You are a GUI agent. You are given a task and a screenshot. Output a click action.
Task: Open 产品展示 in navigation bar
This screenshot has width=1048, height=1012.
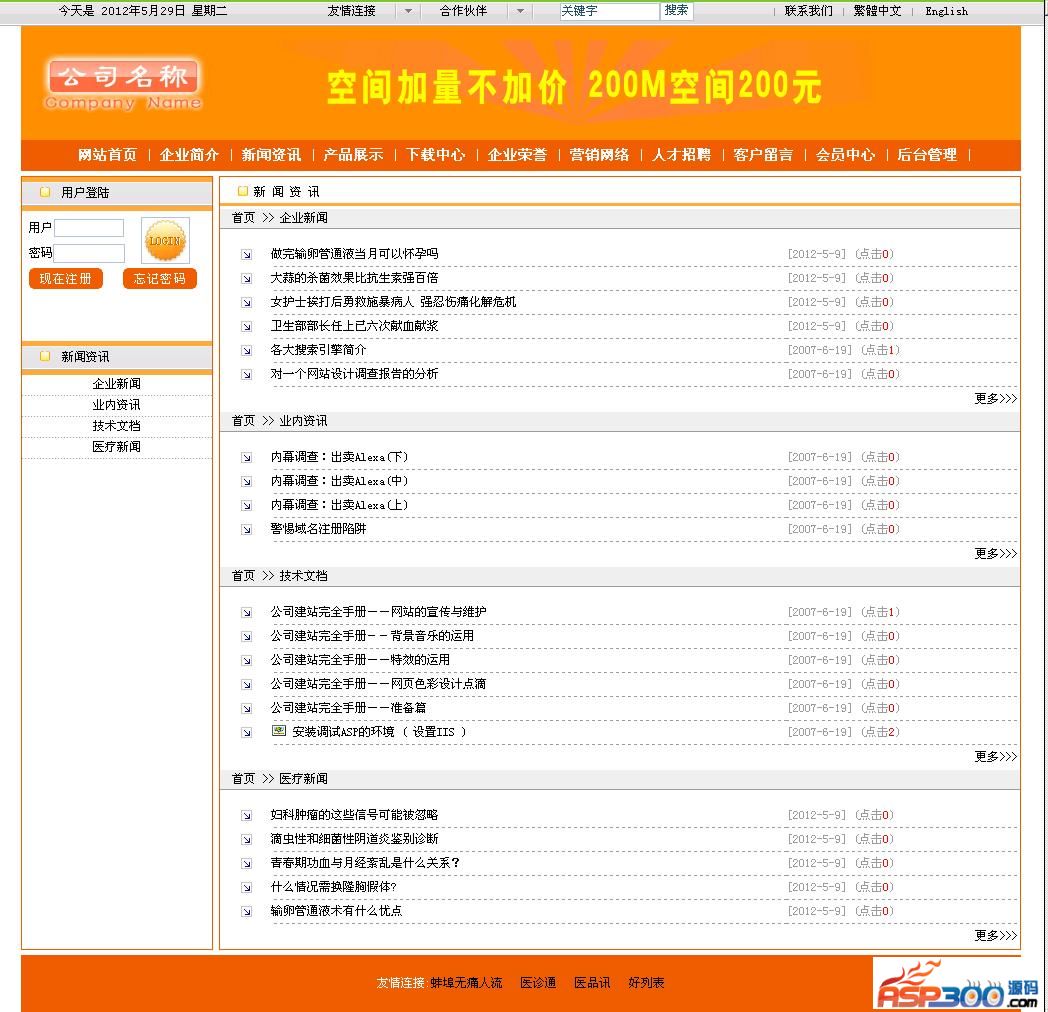(x=354, y=155)
